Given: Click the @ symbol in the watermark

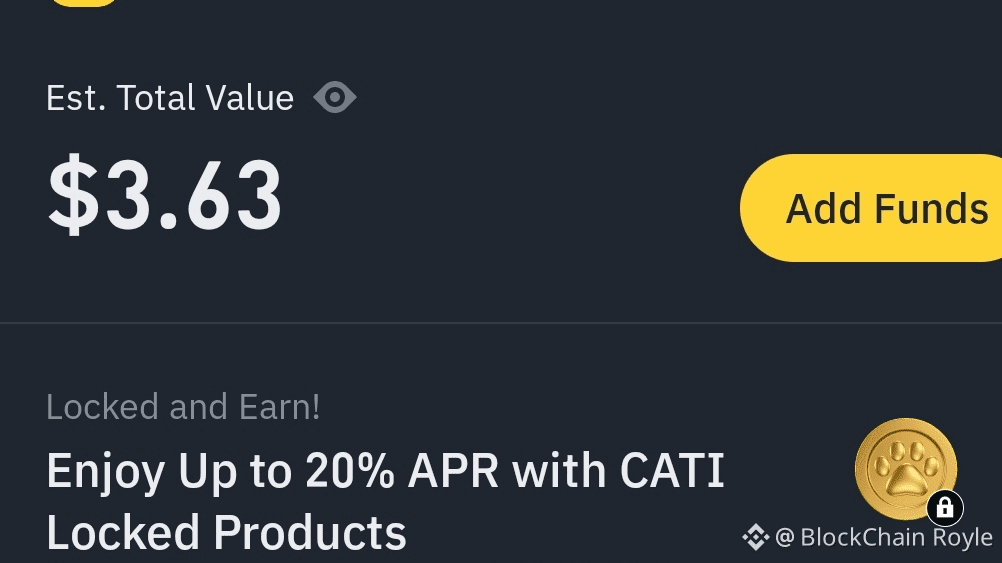Looking at the screenshot, I should click(784, 538).
